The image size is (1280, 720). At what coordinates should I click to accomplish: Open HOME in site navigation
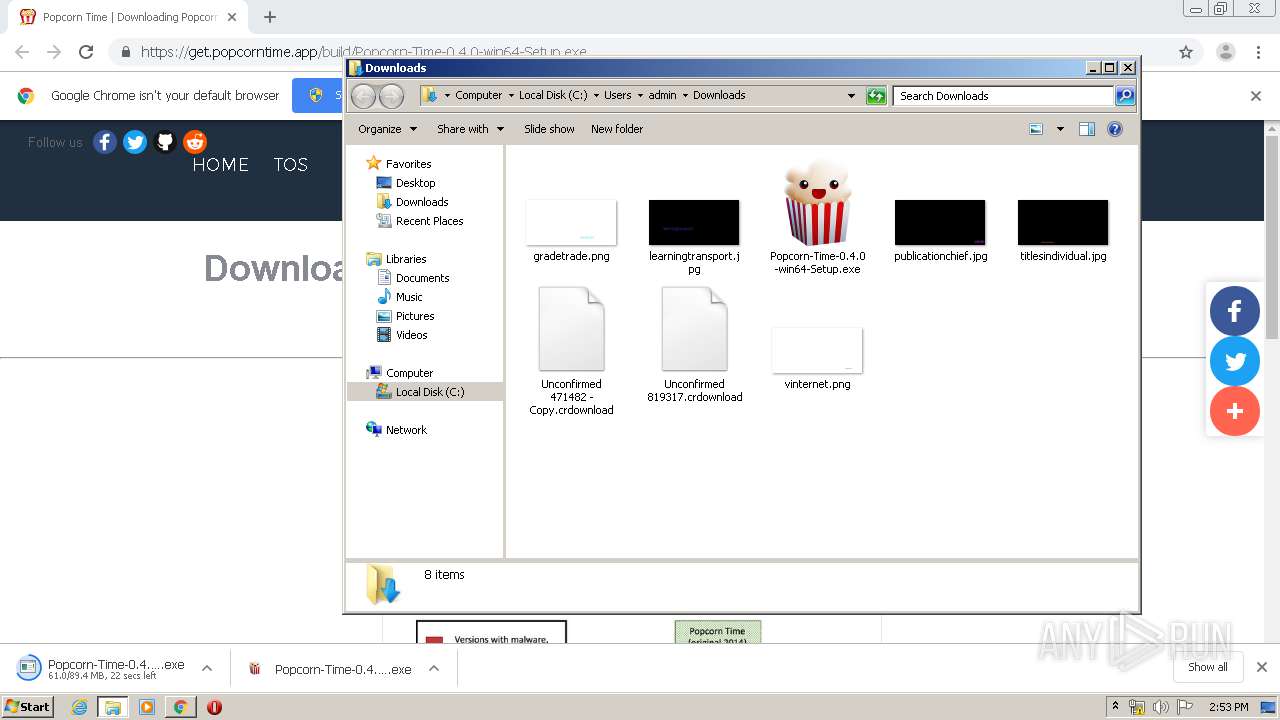point(220,165)
